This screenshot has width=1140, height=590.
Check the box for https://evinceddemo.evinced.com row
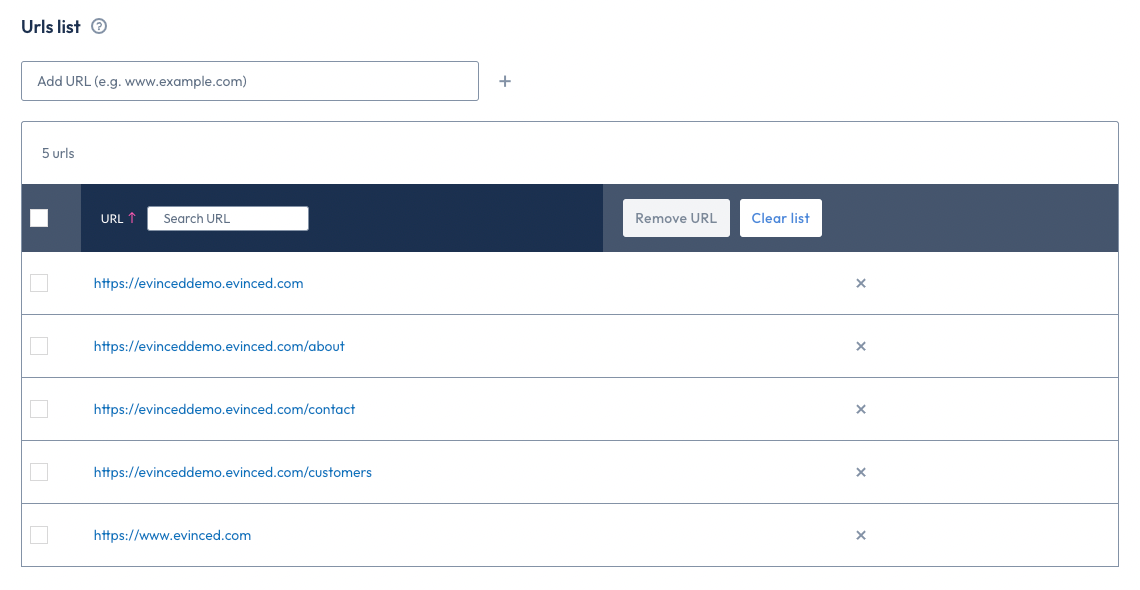click(x=39, y=283)
